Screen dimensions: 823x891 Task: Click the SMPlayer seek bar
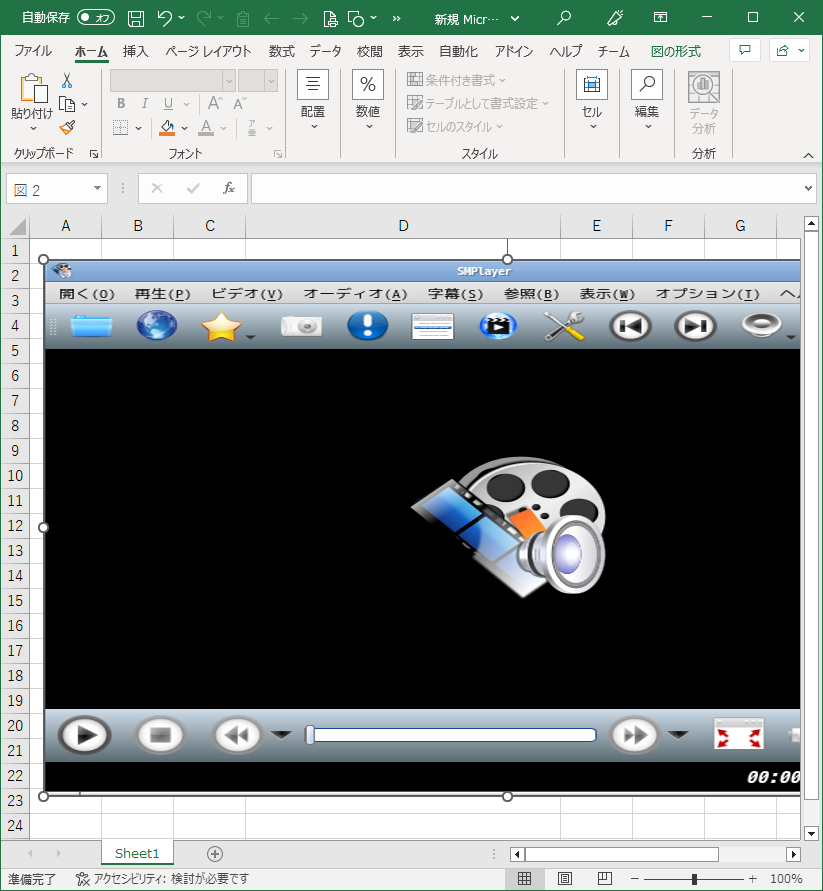click(x=451, y=735)
